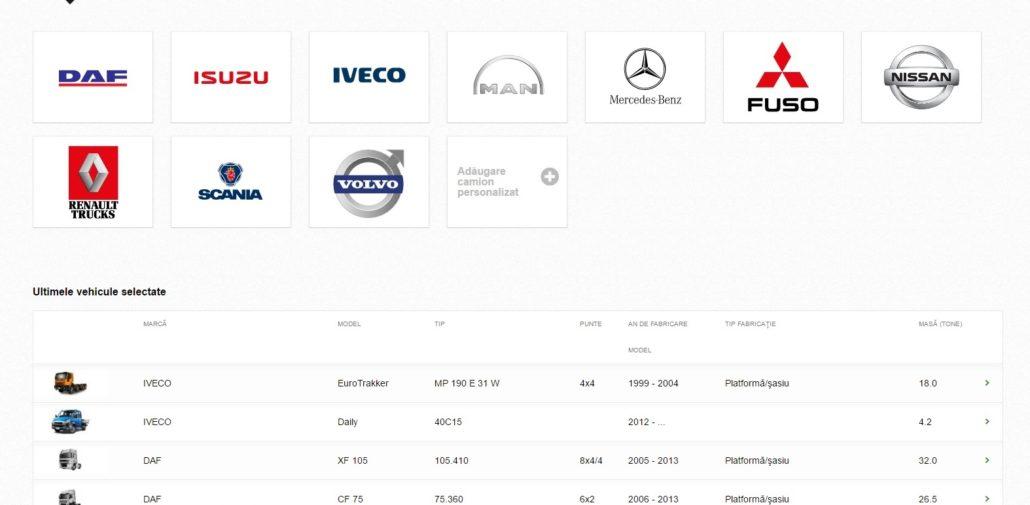The image size is (1030, 505).
Task: Click the TIP FABRICAȚIE column header
Action: (750, 324)
